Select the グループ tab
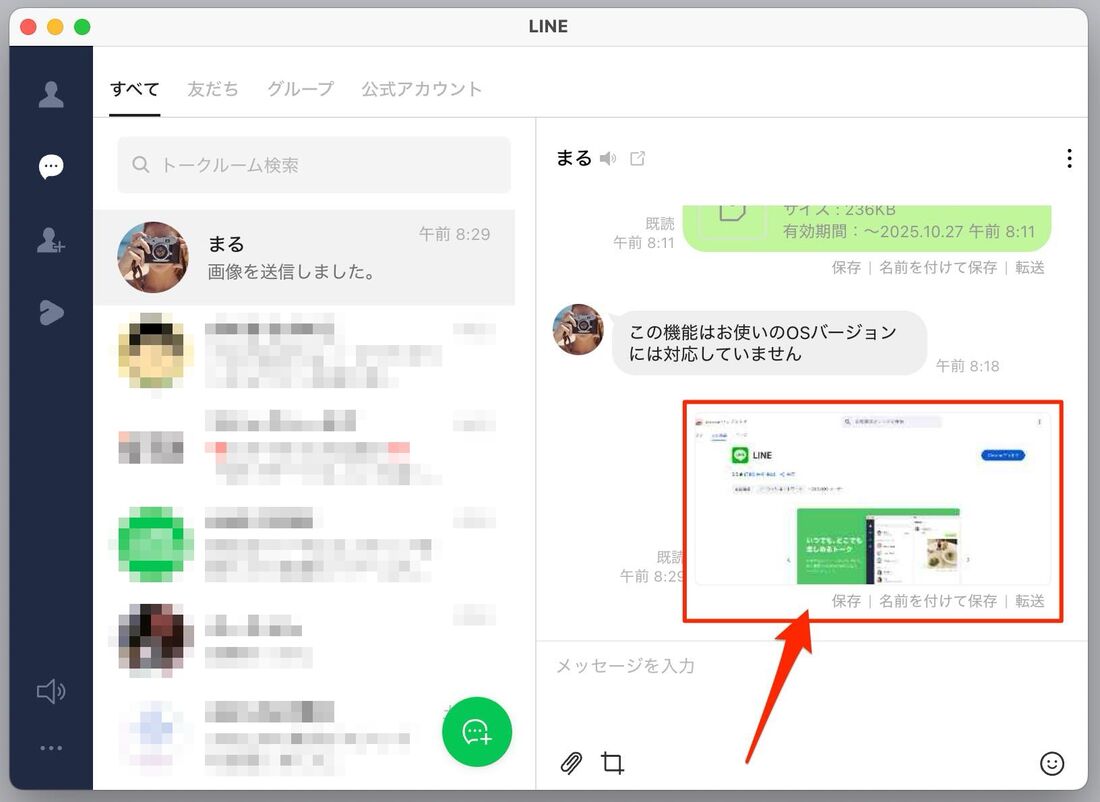This screenshot has width=1100, height=802. pyautogui.click(x=300, y=89)
